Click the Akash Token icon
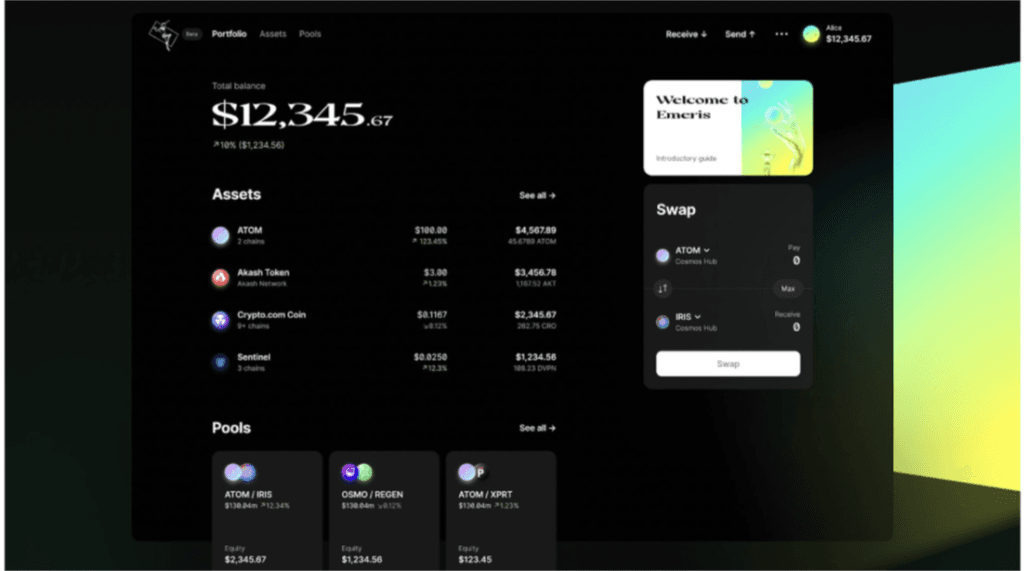The height and width of the screenshot is (571, 1024). pyautogui.click(x=221, y=278)
